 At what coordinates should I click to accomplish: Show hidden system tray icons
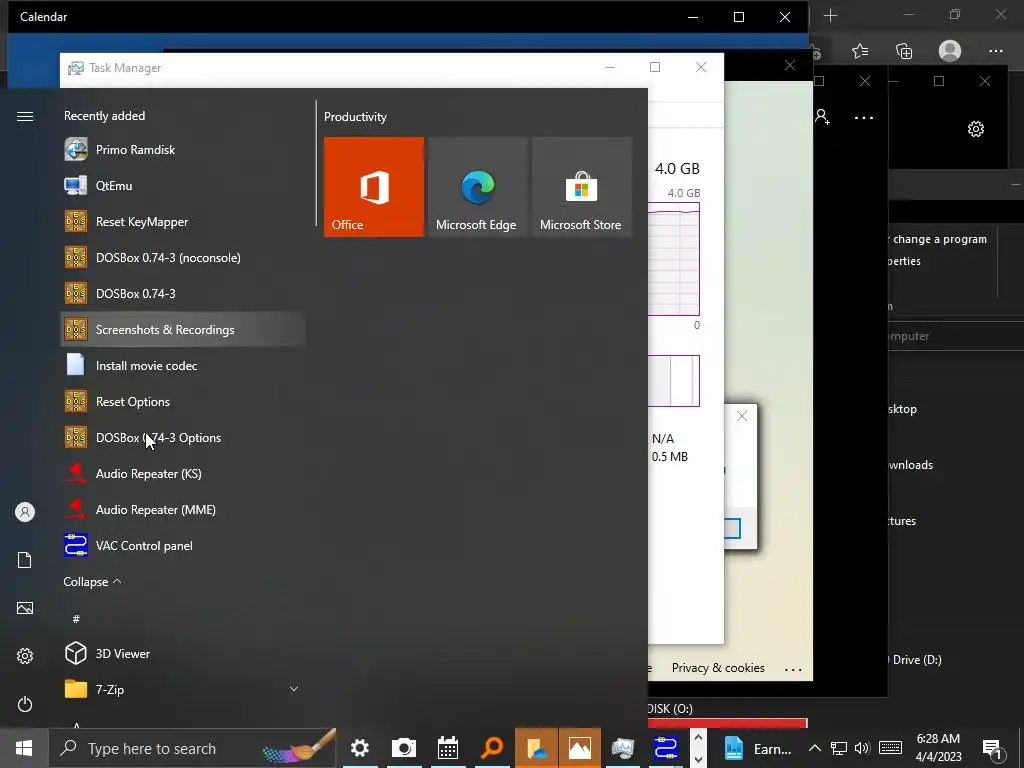pos(814,748)
